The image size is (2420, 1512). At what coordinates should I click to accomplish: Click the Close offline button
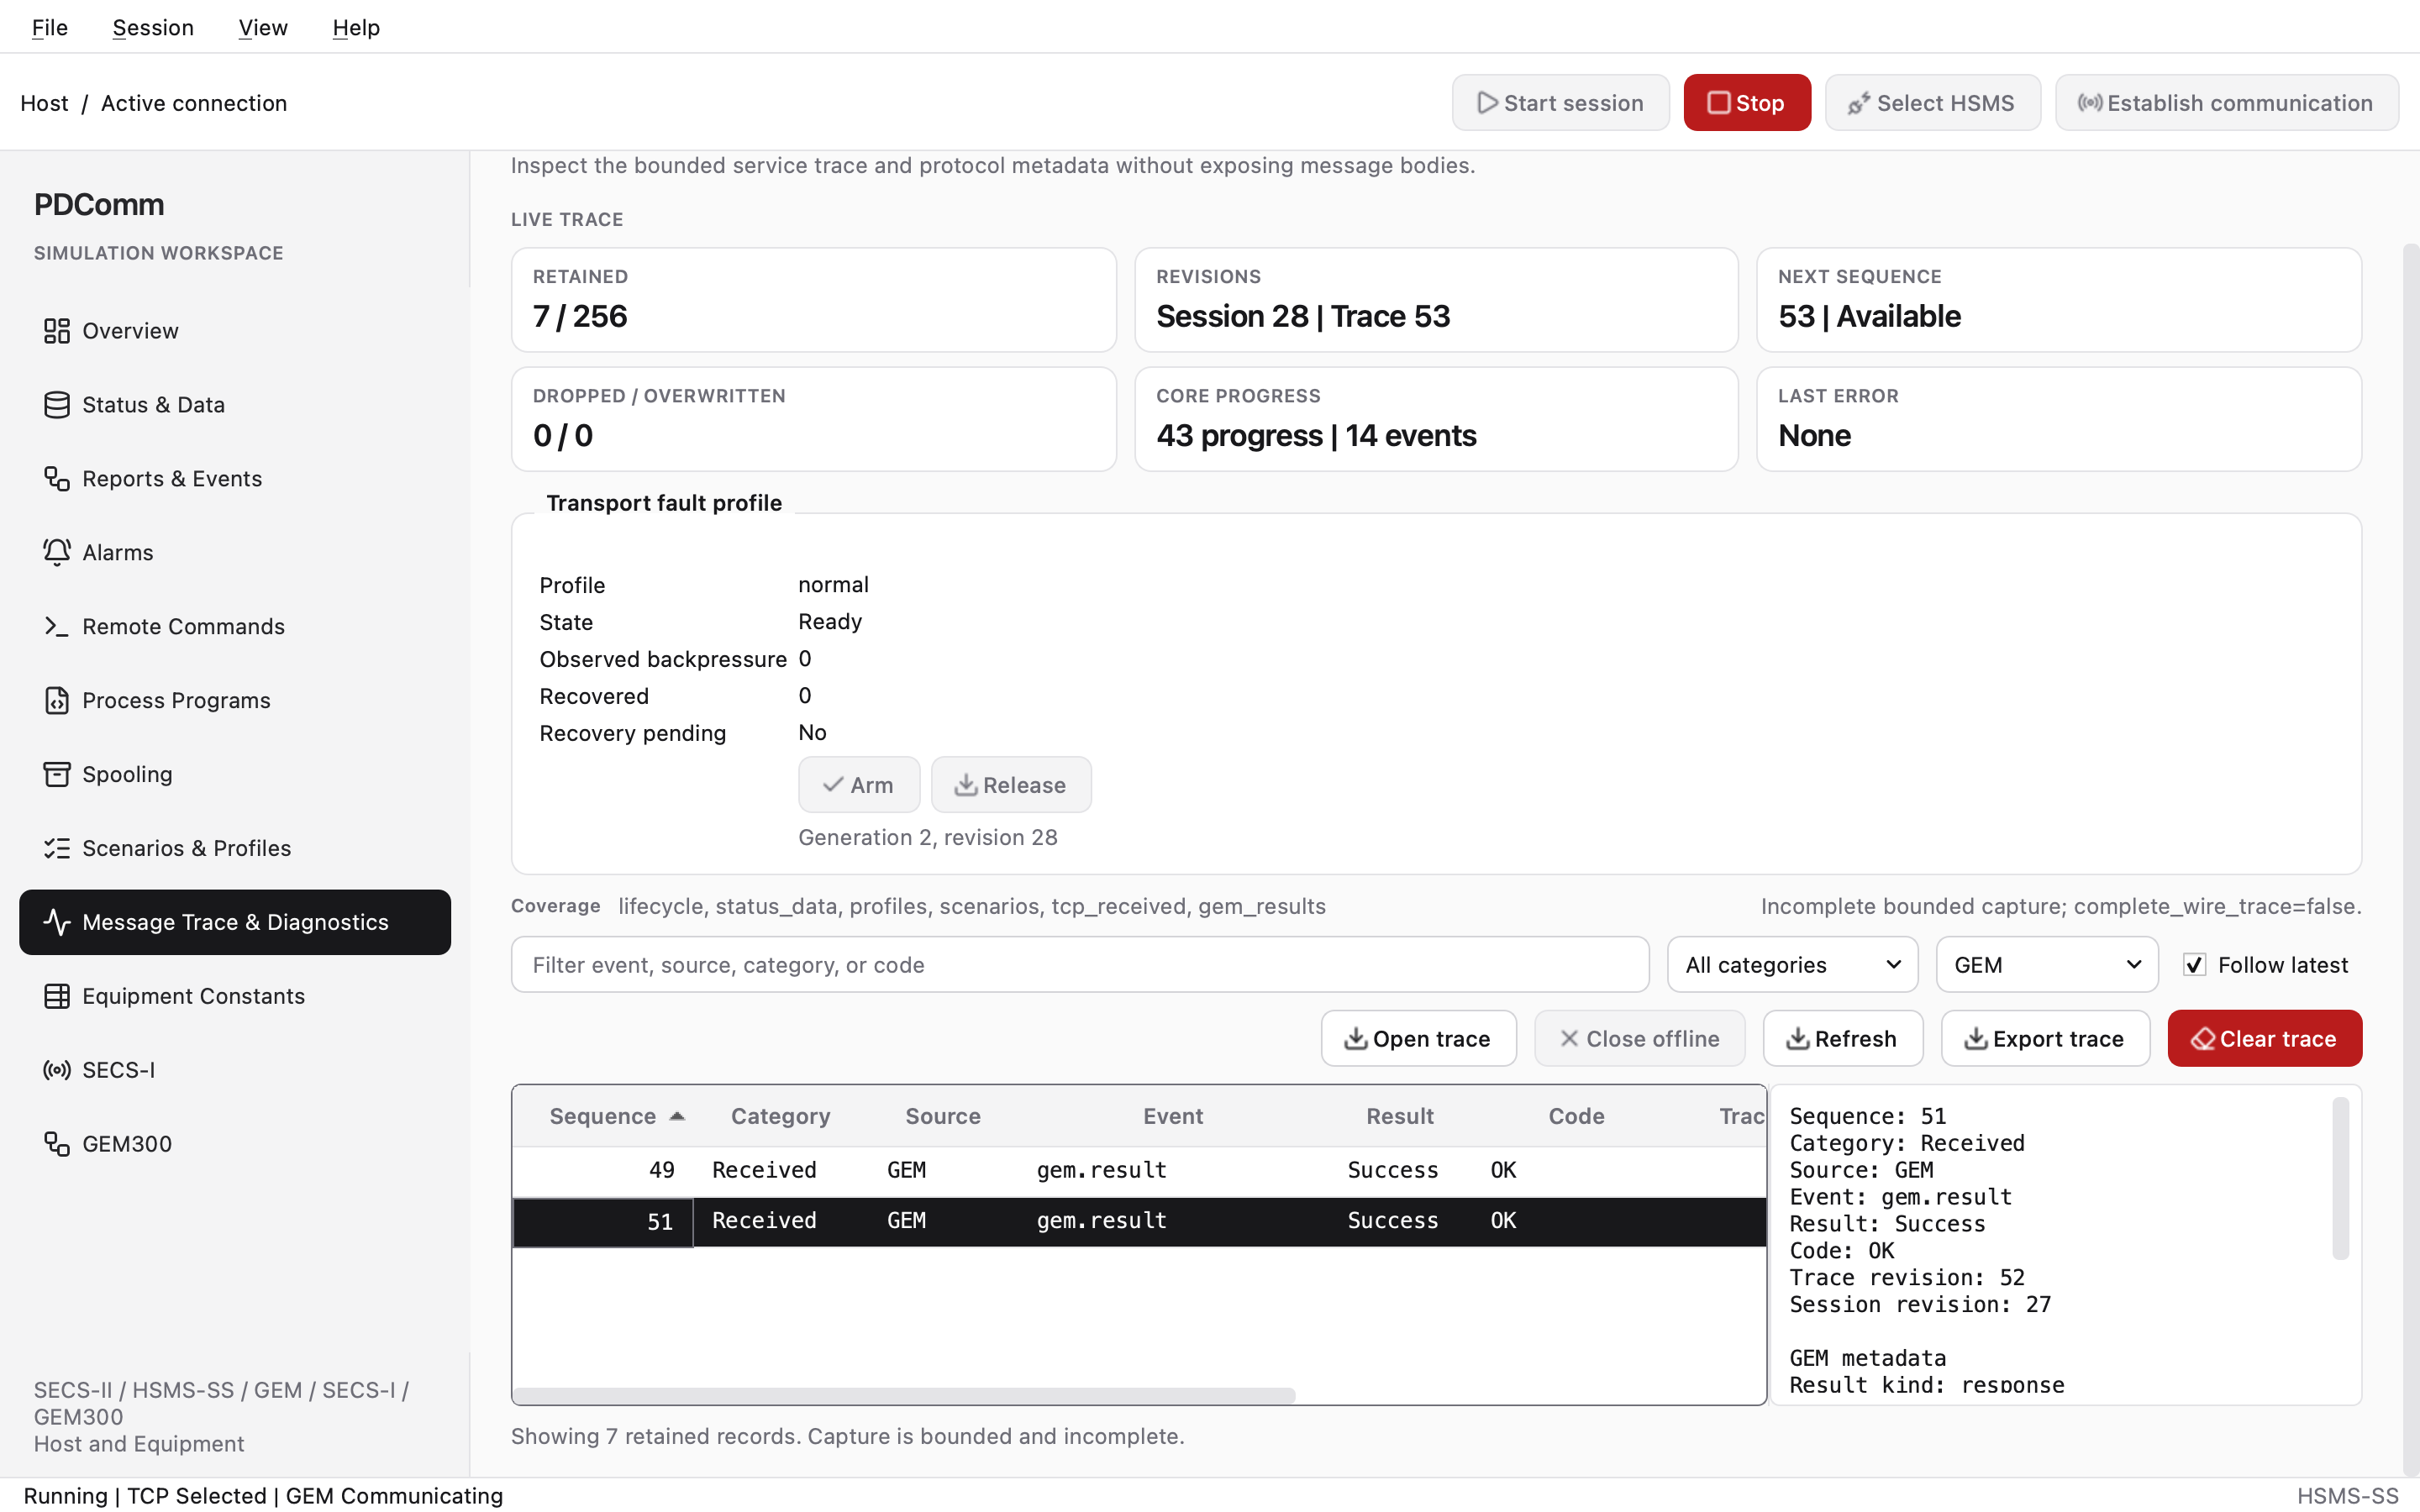[x=1640, y=1039]
